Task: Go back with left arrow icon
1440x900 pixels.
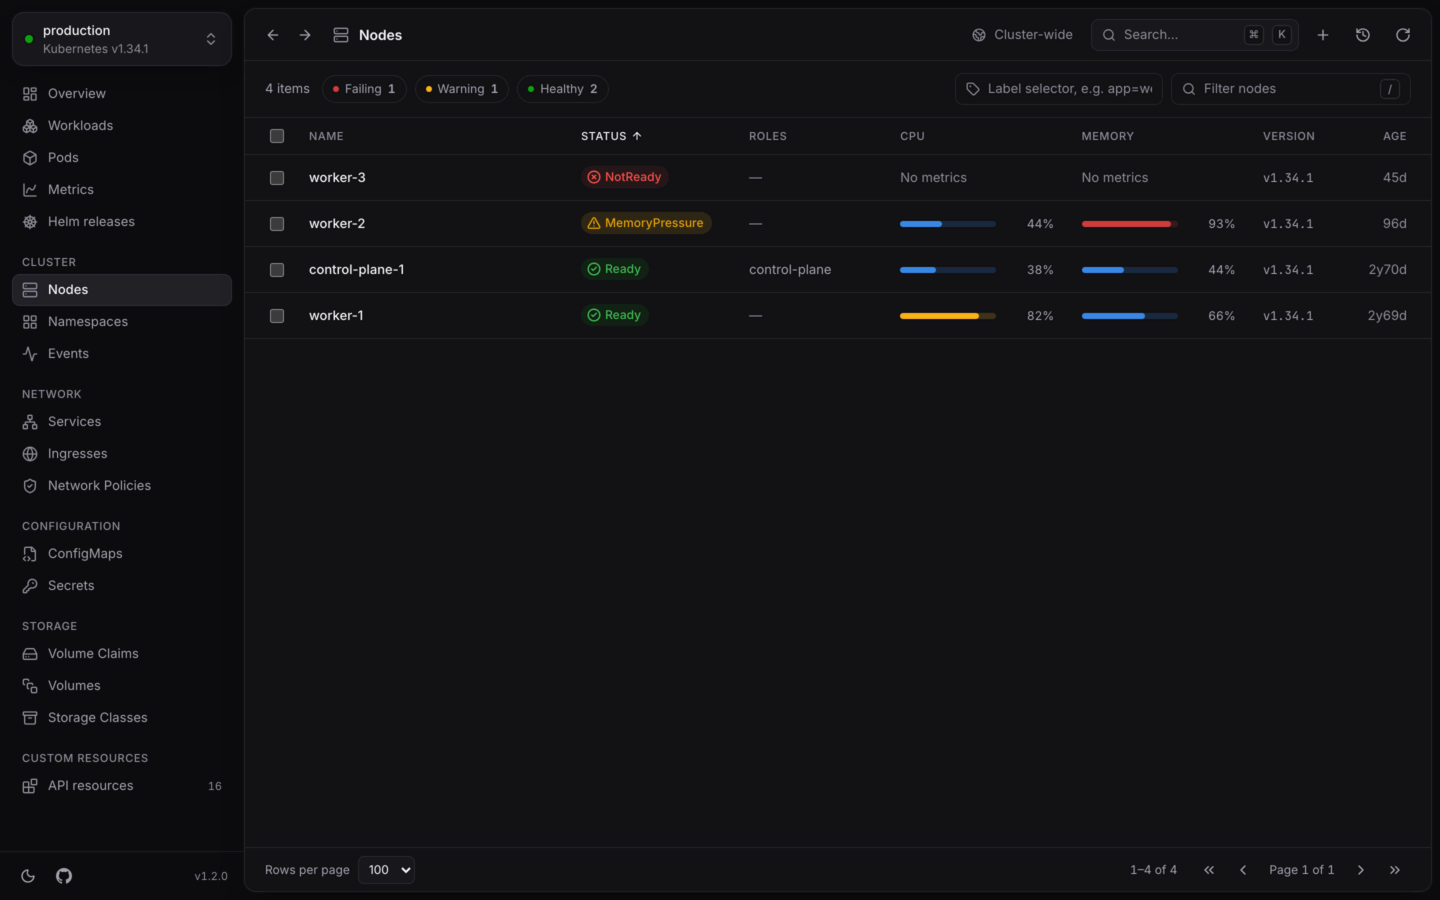Action: pos(273,35)
